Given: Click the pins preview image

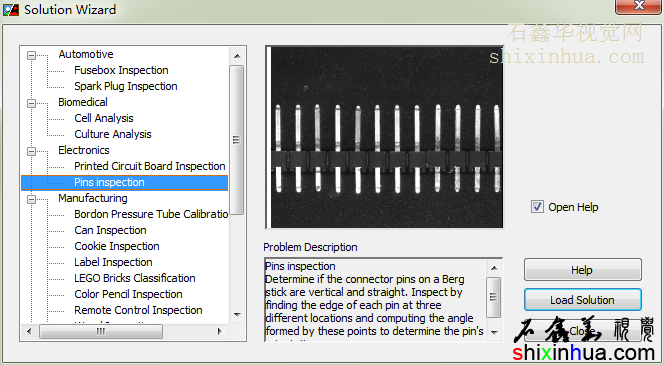Looking at the screenshot, I should [x=385, y=137].
